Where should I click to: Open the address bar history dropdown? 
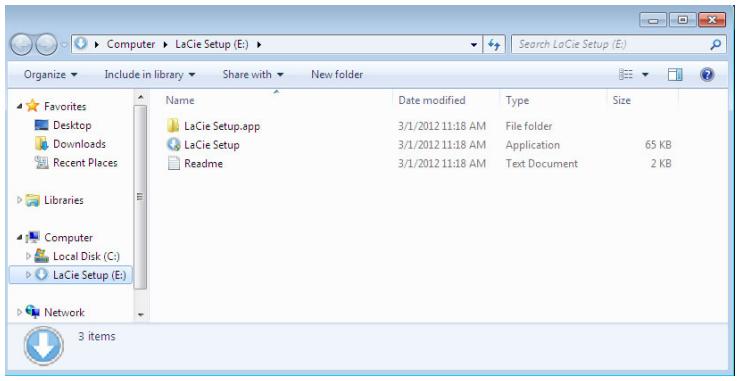473,45
